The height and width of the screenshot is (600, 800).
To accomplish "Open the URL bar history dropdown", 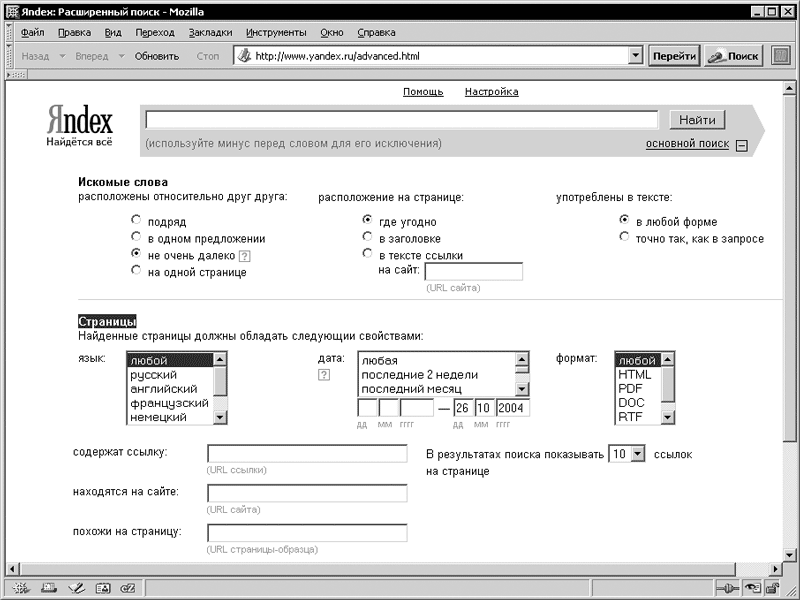I will (635, 56).
